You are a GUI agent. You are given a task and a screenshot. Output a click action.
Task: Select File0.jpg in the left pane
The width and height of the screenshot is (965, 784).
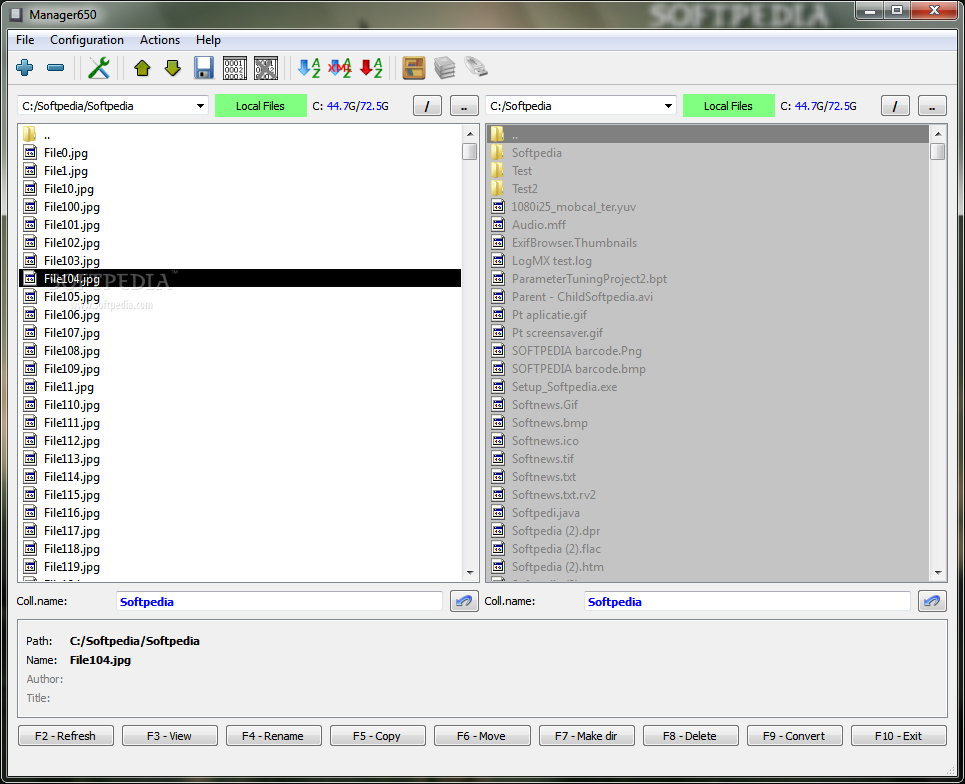coord(240,153)
